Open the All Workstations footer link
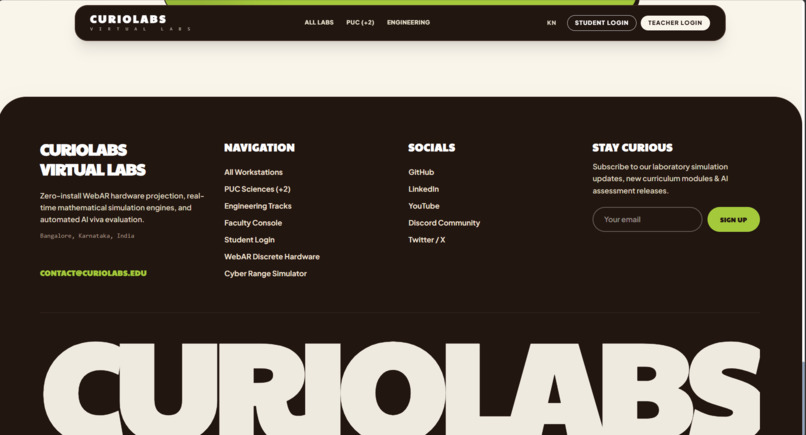 (253, 172)
